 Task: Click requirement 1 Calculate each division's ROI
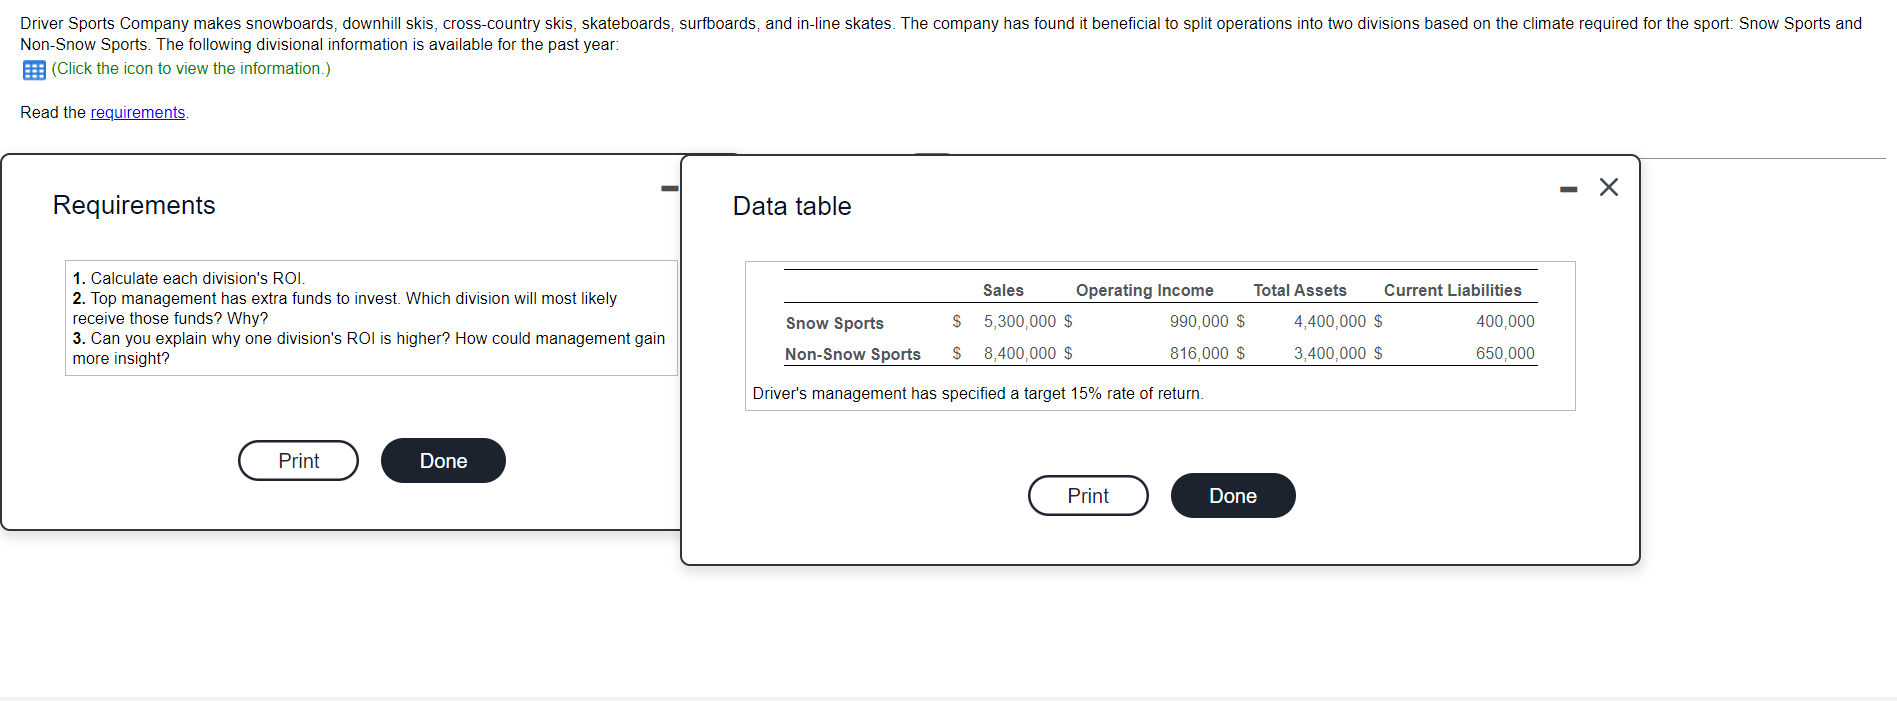click(x=189, y=279)
